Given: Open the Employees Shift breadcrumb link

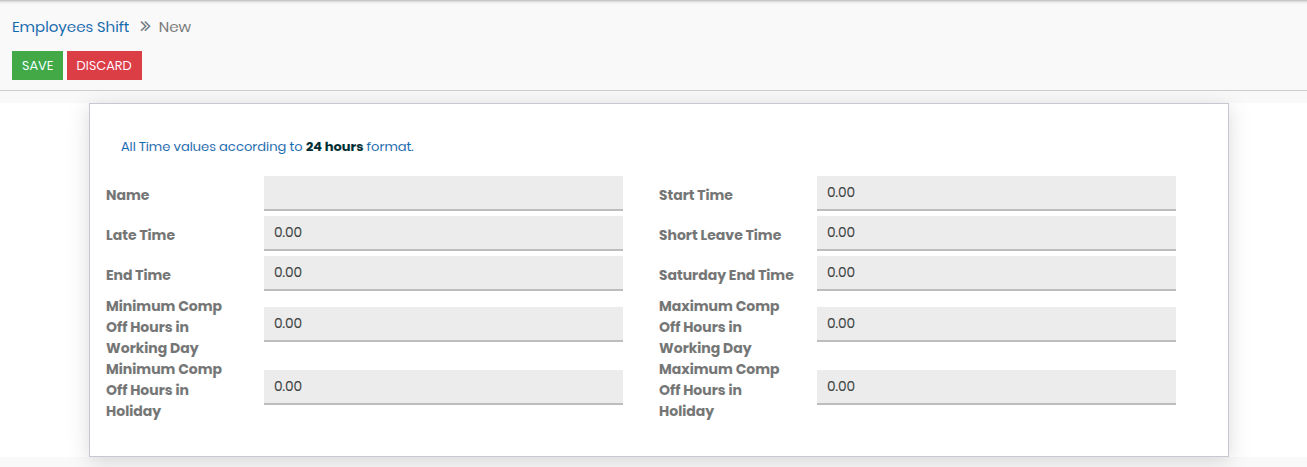Looking at the screenshot, I should point(70,27).
